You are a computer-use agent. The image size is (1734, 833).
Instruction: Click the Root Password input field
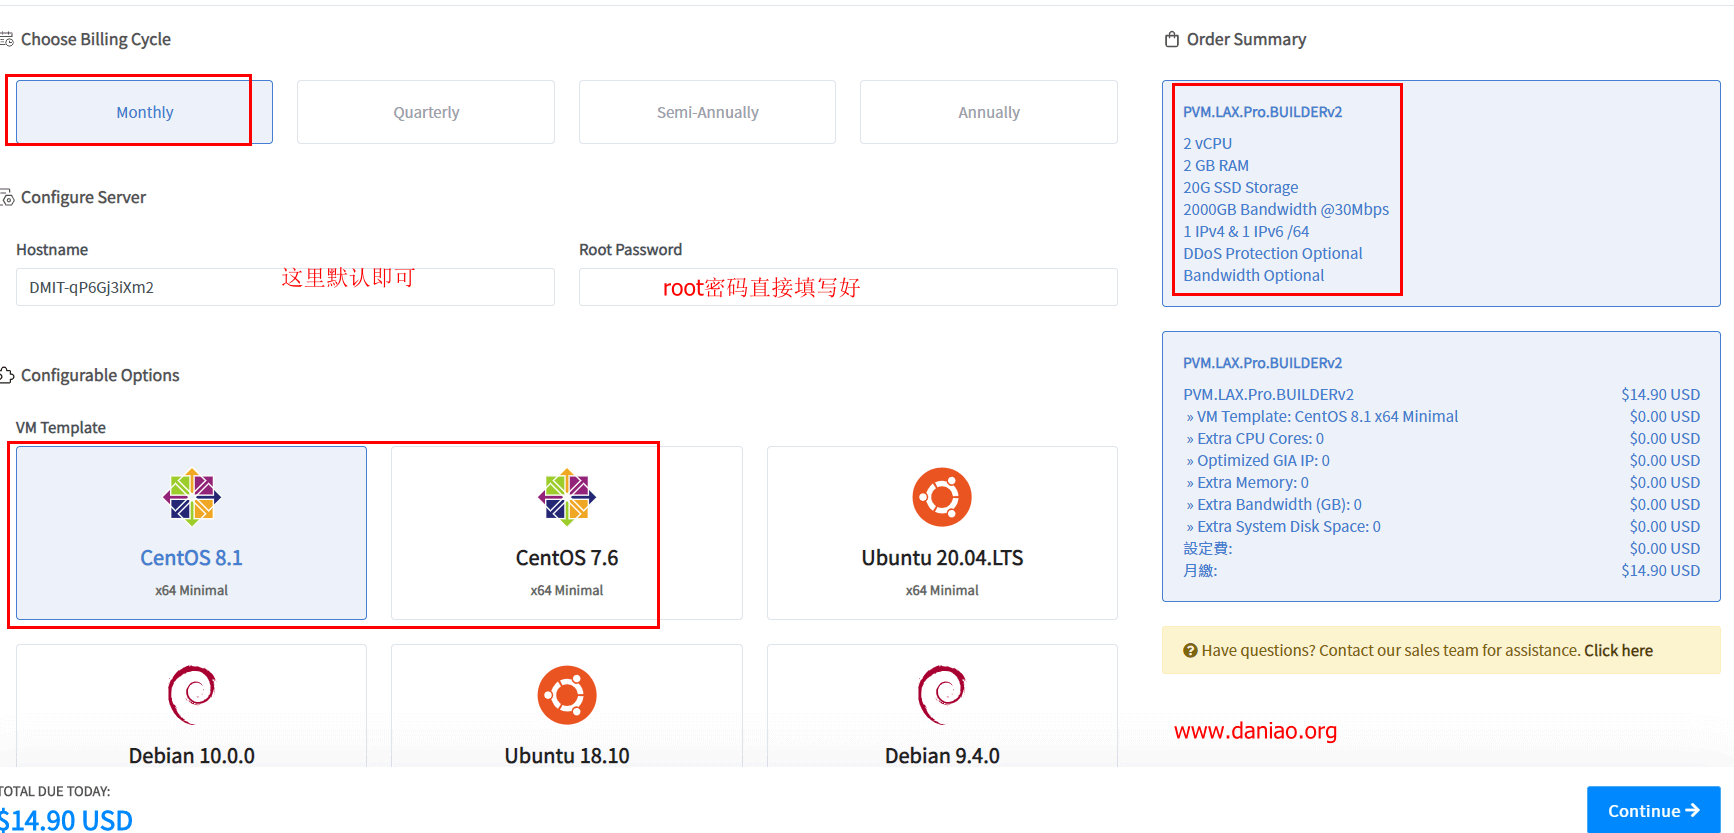pyautogui.click(x=848, y=287)
